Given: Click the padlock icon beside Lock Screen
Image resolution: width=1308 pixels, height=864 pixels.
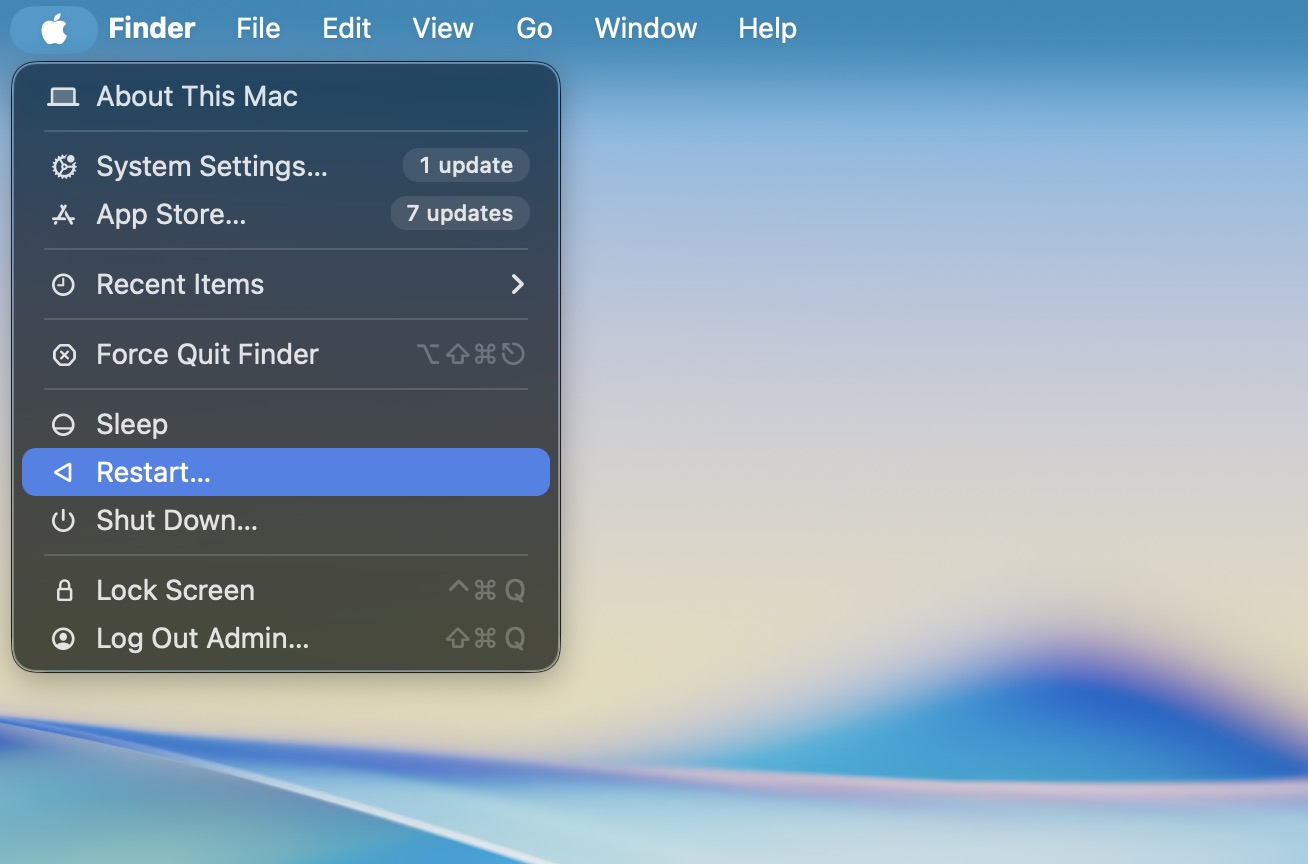Looking at the screenshot, I should pyautogui.click(x=62, y=590).
